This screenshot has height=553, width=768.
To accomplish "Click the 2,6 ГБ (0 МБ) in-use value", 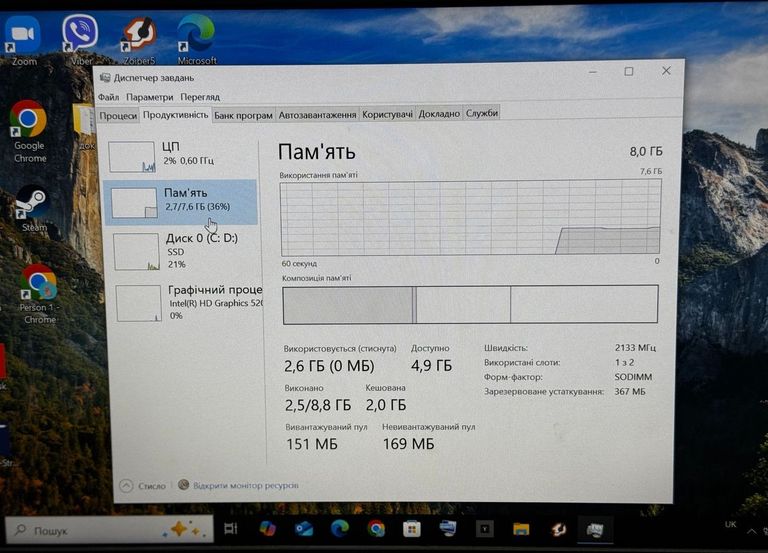I will click(329, 366).
